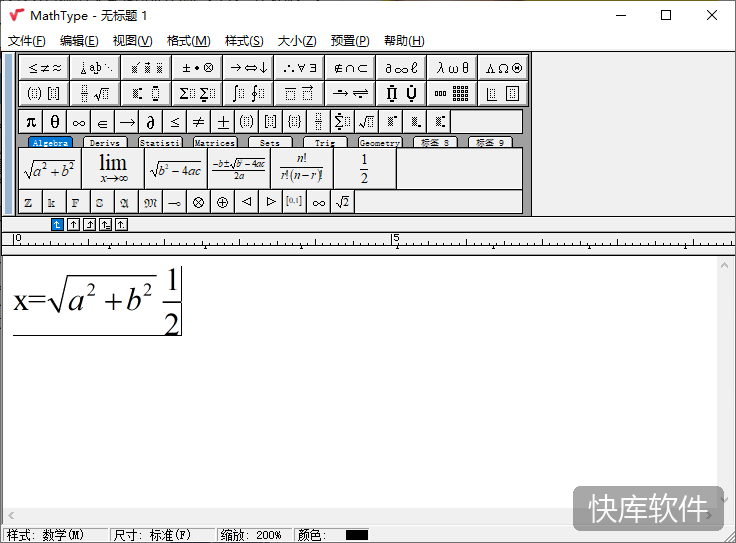Open the uppercase Greek letters palette (ΛΩ)
Image resolution: width=736 pixels, height=543 pixels.
pyautogui.click(x=503, y=68)
